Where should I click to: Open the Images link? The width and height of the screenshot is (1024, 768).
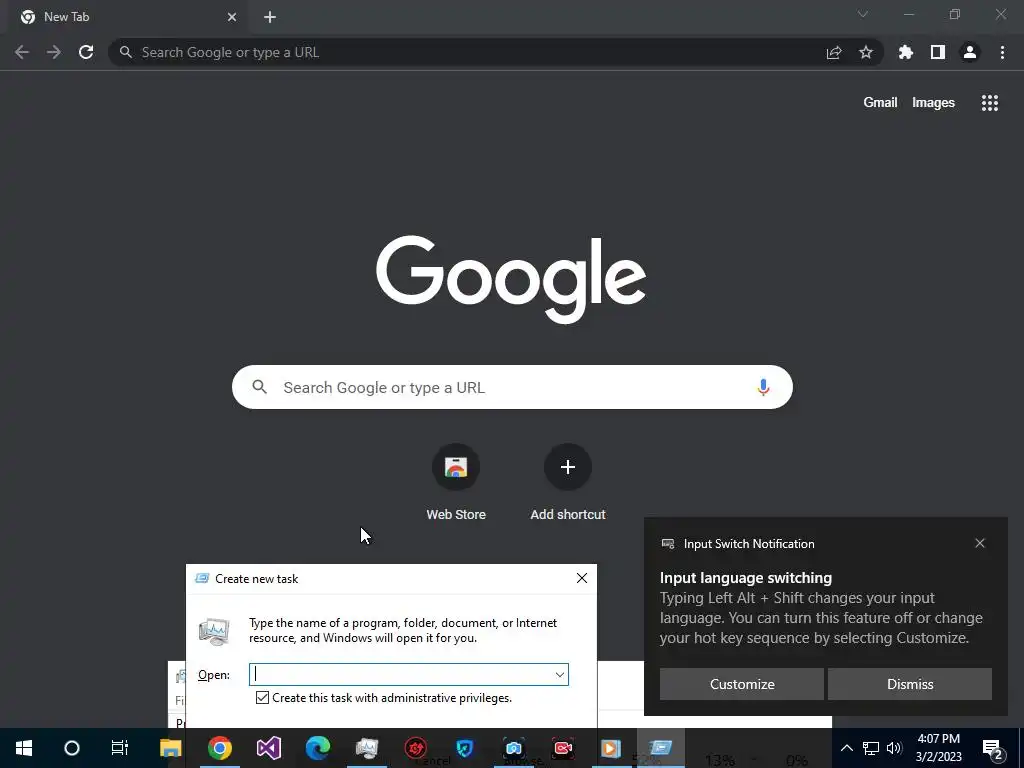pos(933,103)
